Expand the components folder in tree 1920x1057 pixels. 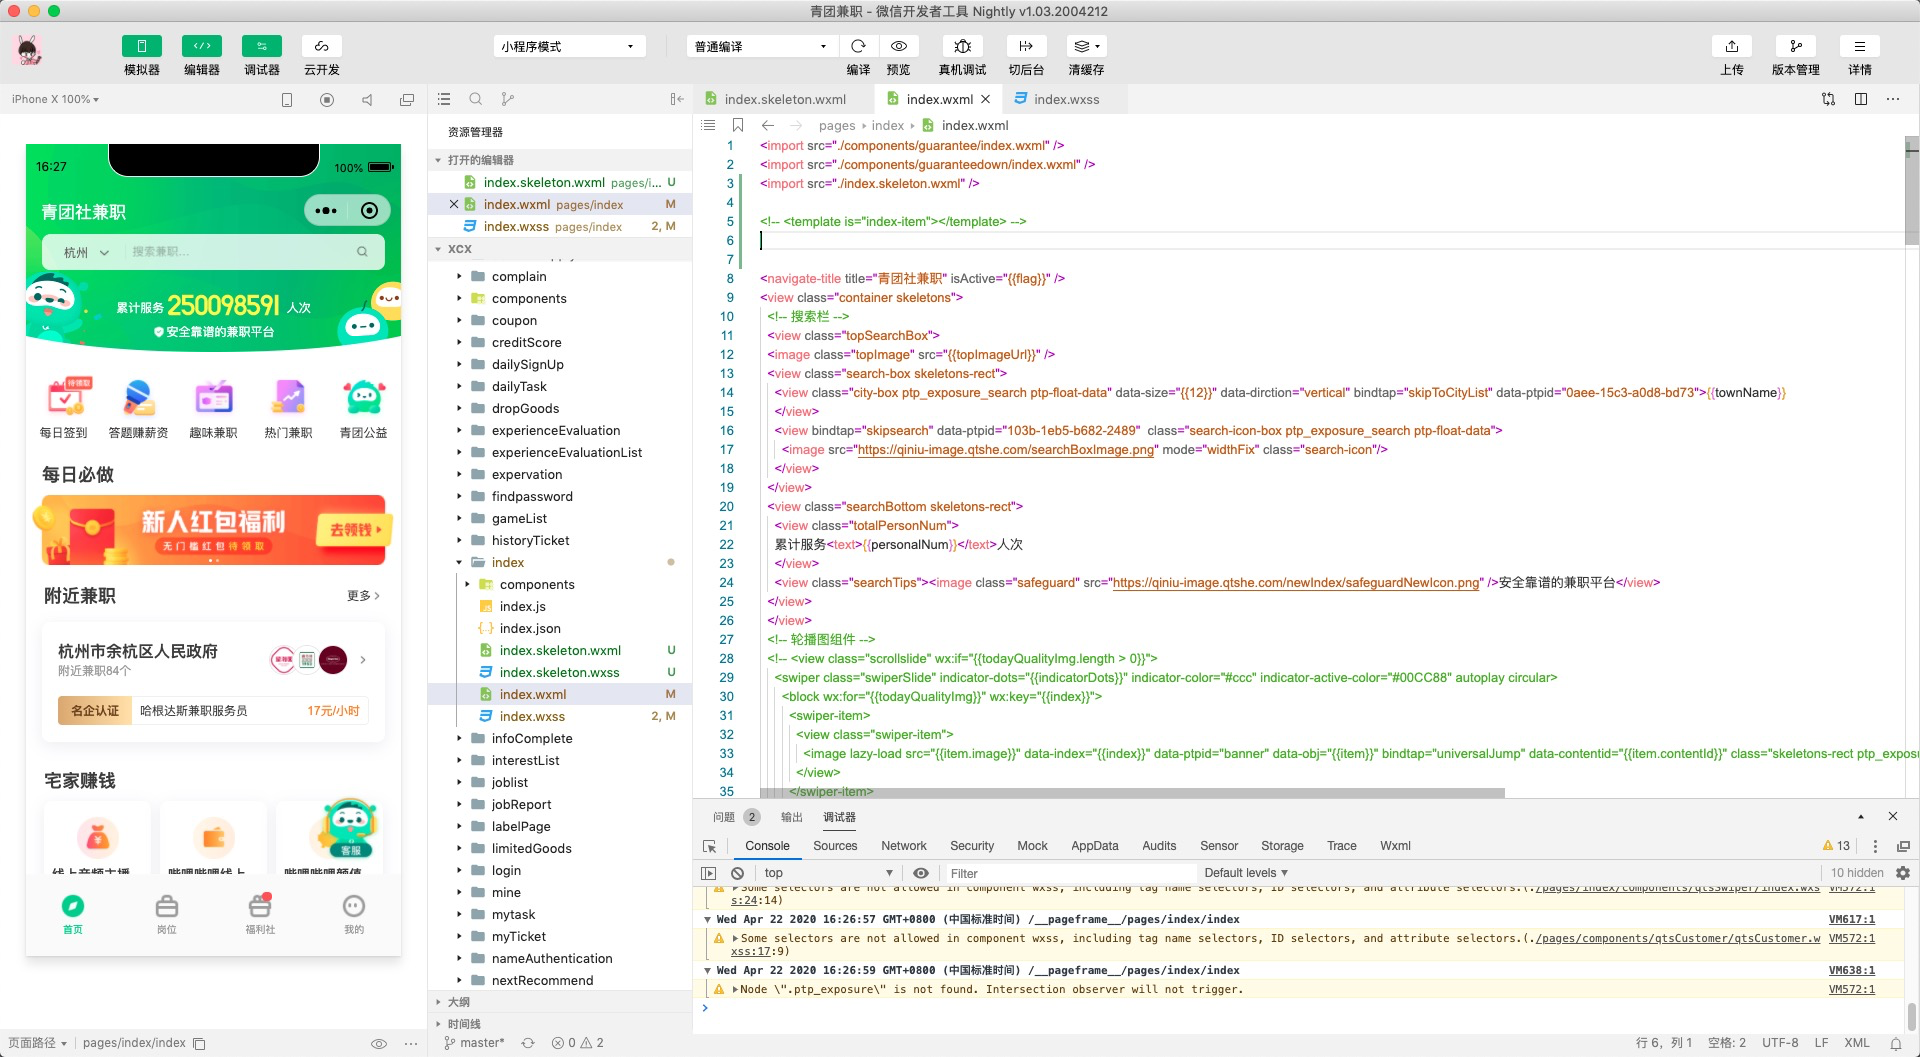pos(529,299)
